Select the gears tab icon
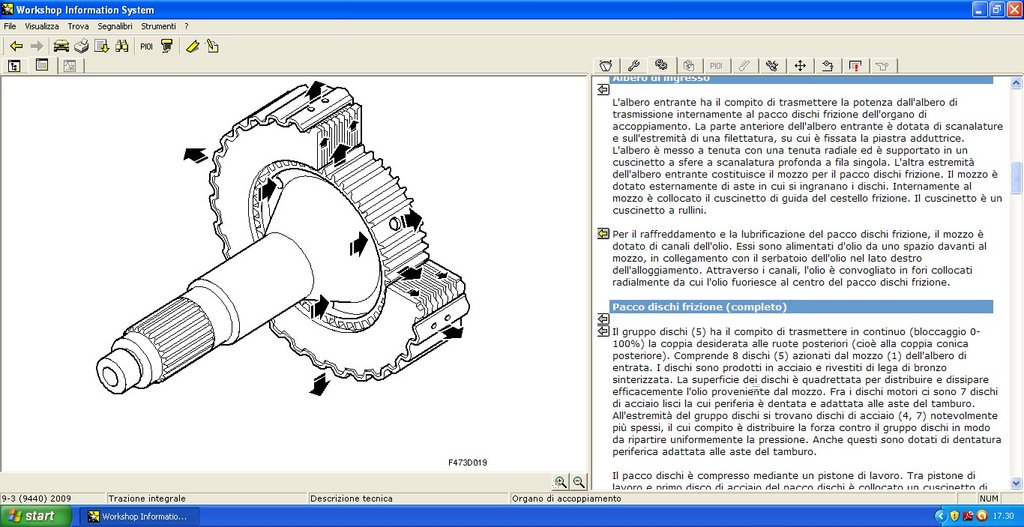 tap(661, 65)
